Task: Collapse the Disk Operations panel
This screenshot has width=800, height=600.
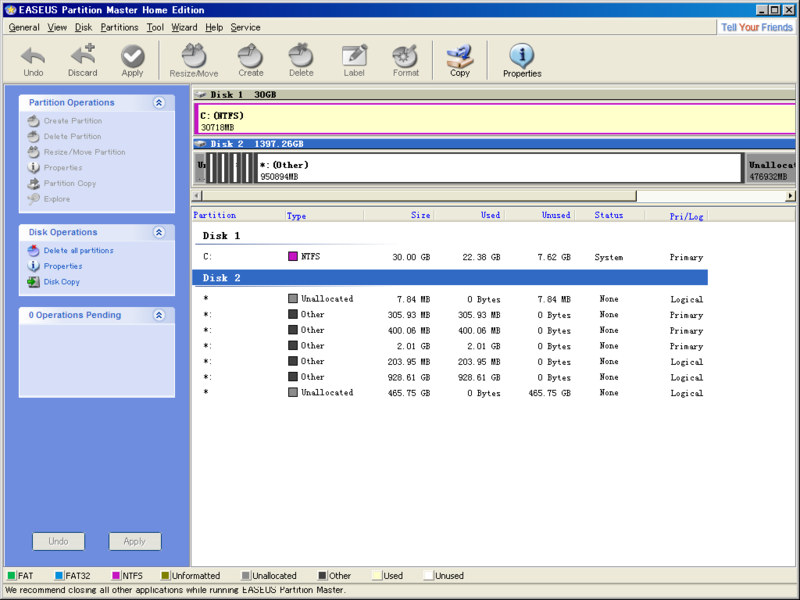Action: pyautogui.click(x=159, y=232)
